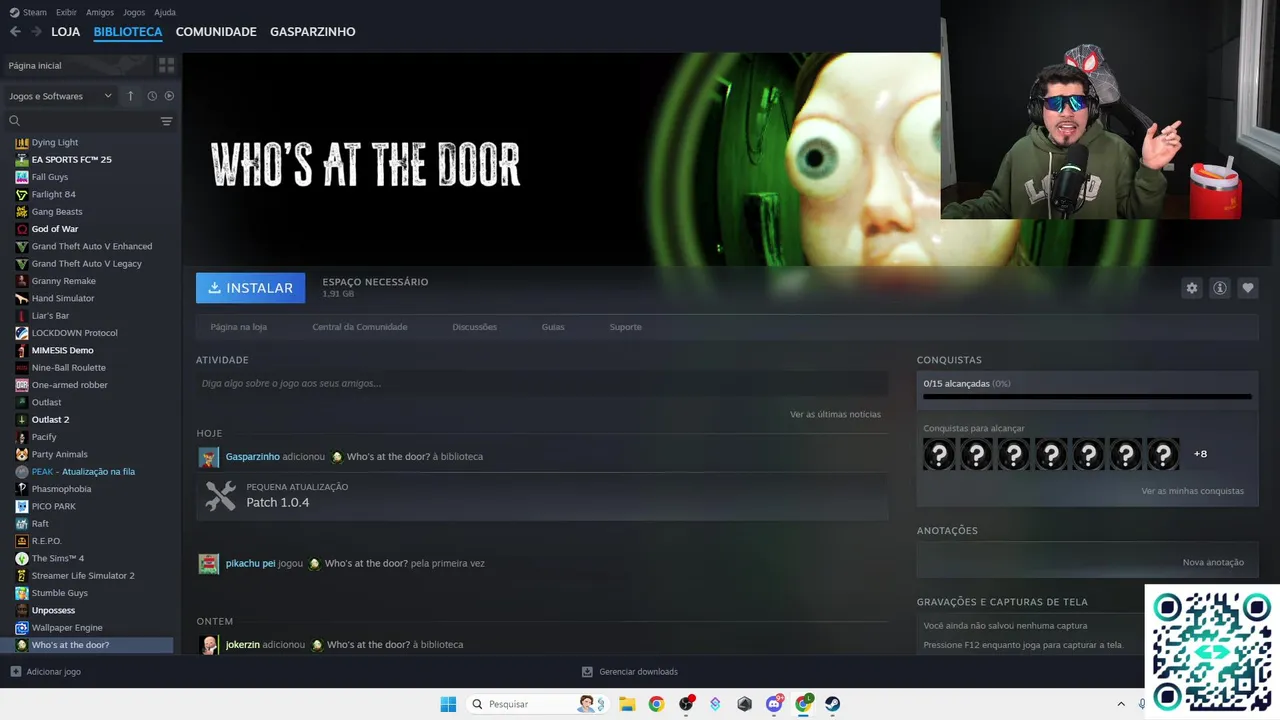Viewport: 1280px width, 720px height.
Task: Expand the Jogos e Softwares dropdown
Action: click(60, 96)
